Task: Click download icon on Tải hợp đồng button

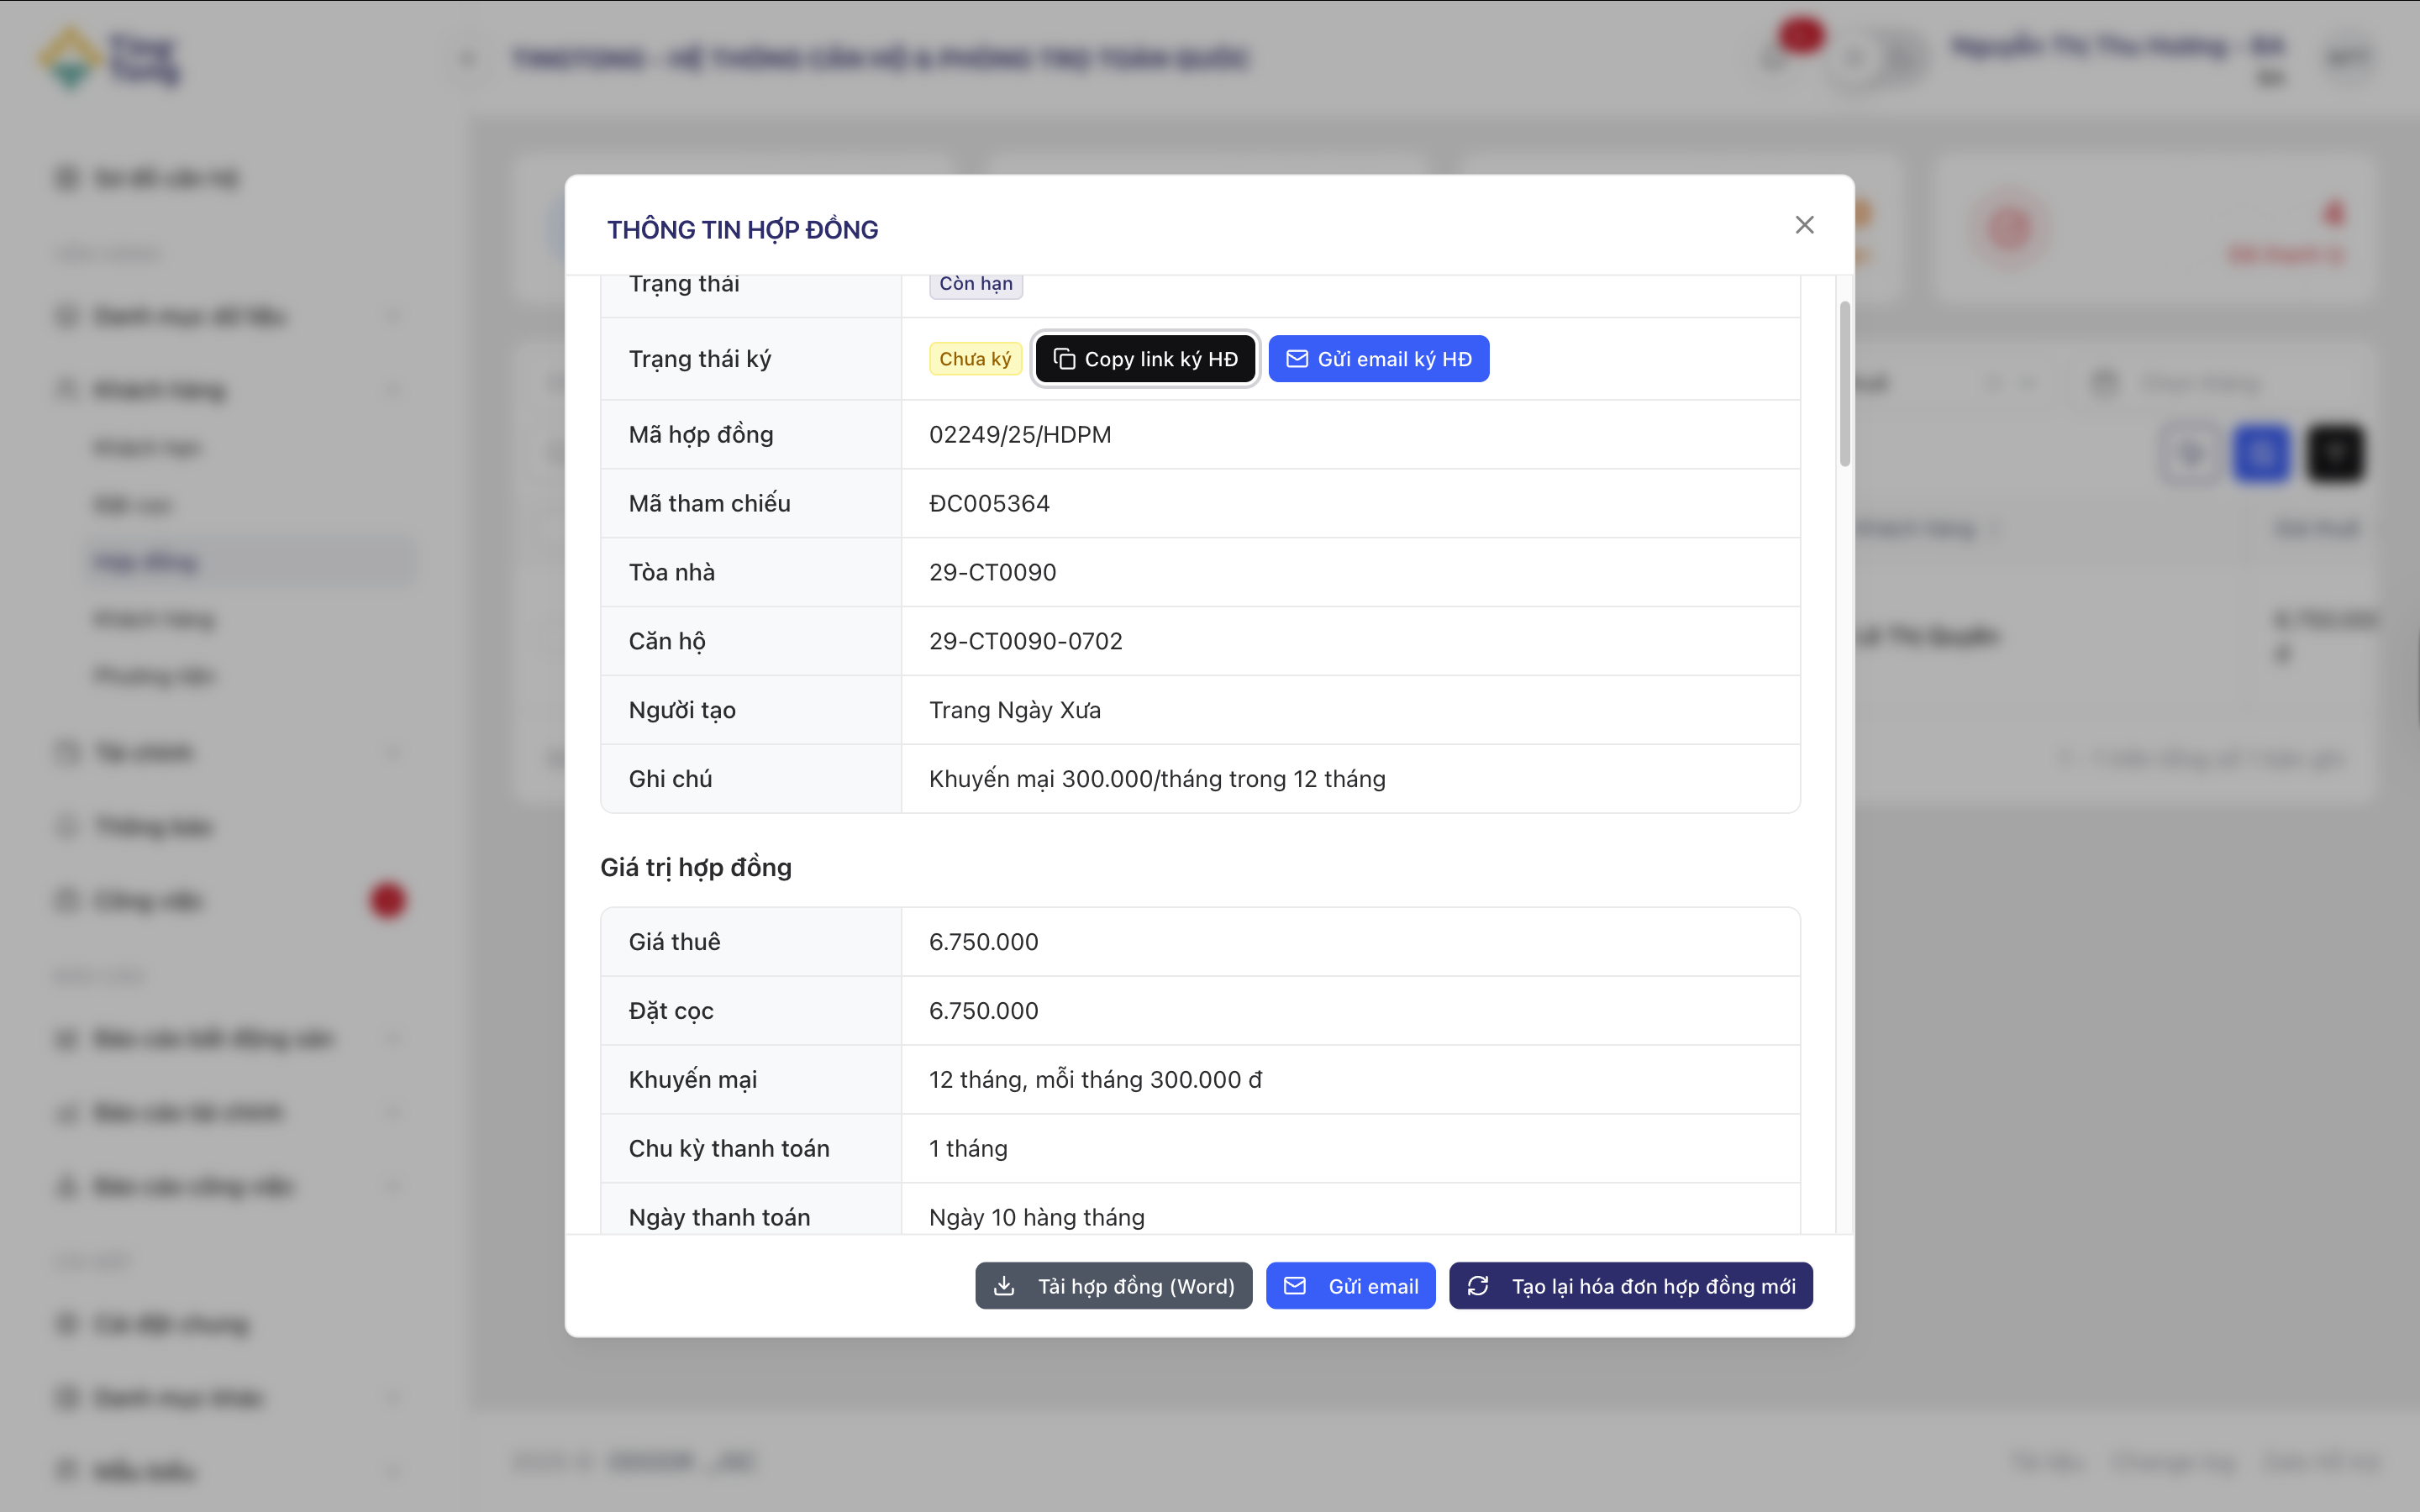Action: pos(1004,1286)
